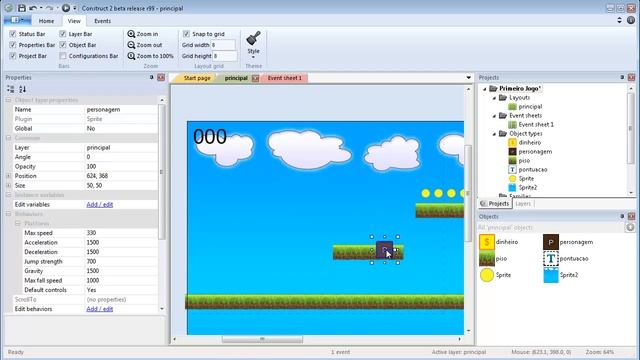The height and width of the screenshot is (360, 640).
Task: Open the blue File menu button
Action: (17, 20)
